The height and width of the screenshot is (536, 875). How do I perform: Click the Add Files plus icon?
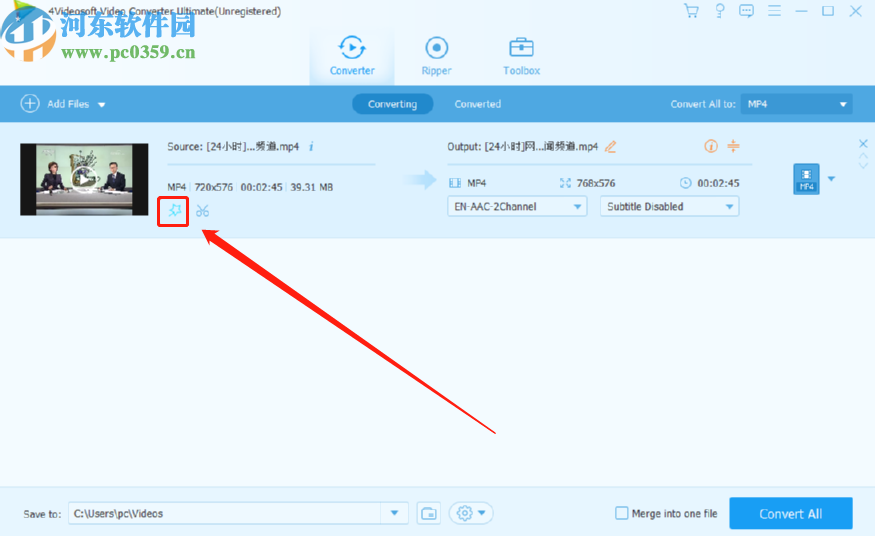[30, 104]
